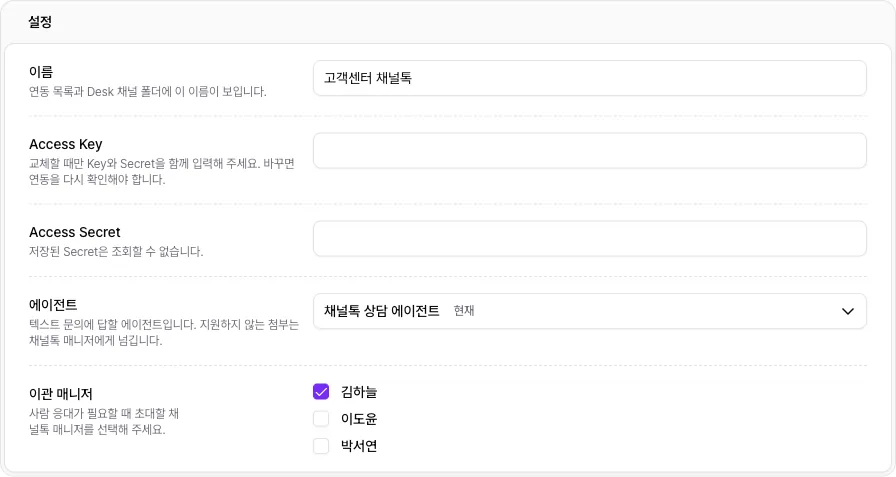The height and width of the screenshot is (477, 896).
Task: Click the Access Secret label
Action: click(75, 233)
